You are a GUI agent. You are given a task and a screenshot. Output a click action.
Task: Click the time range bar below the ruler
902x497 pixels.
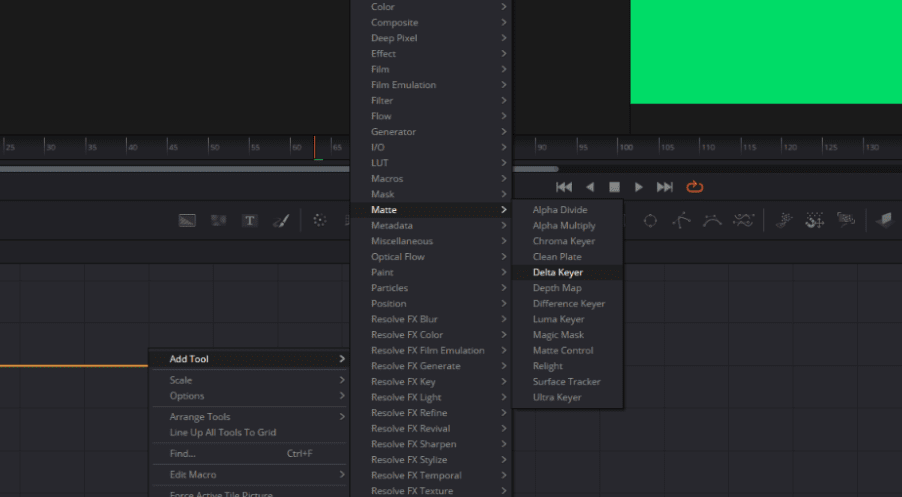(175, 169)
